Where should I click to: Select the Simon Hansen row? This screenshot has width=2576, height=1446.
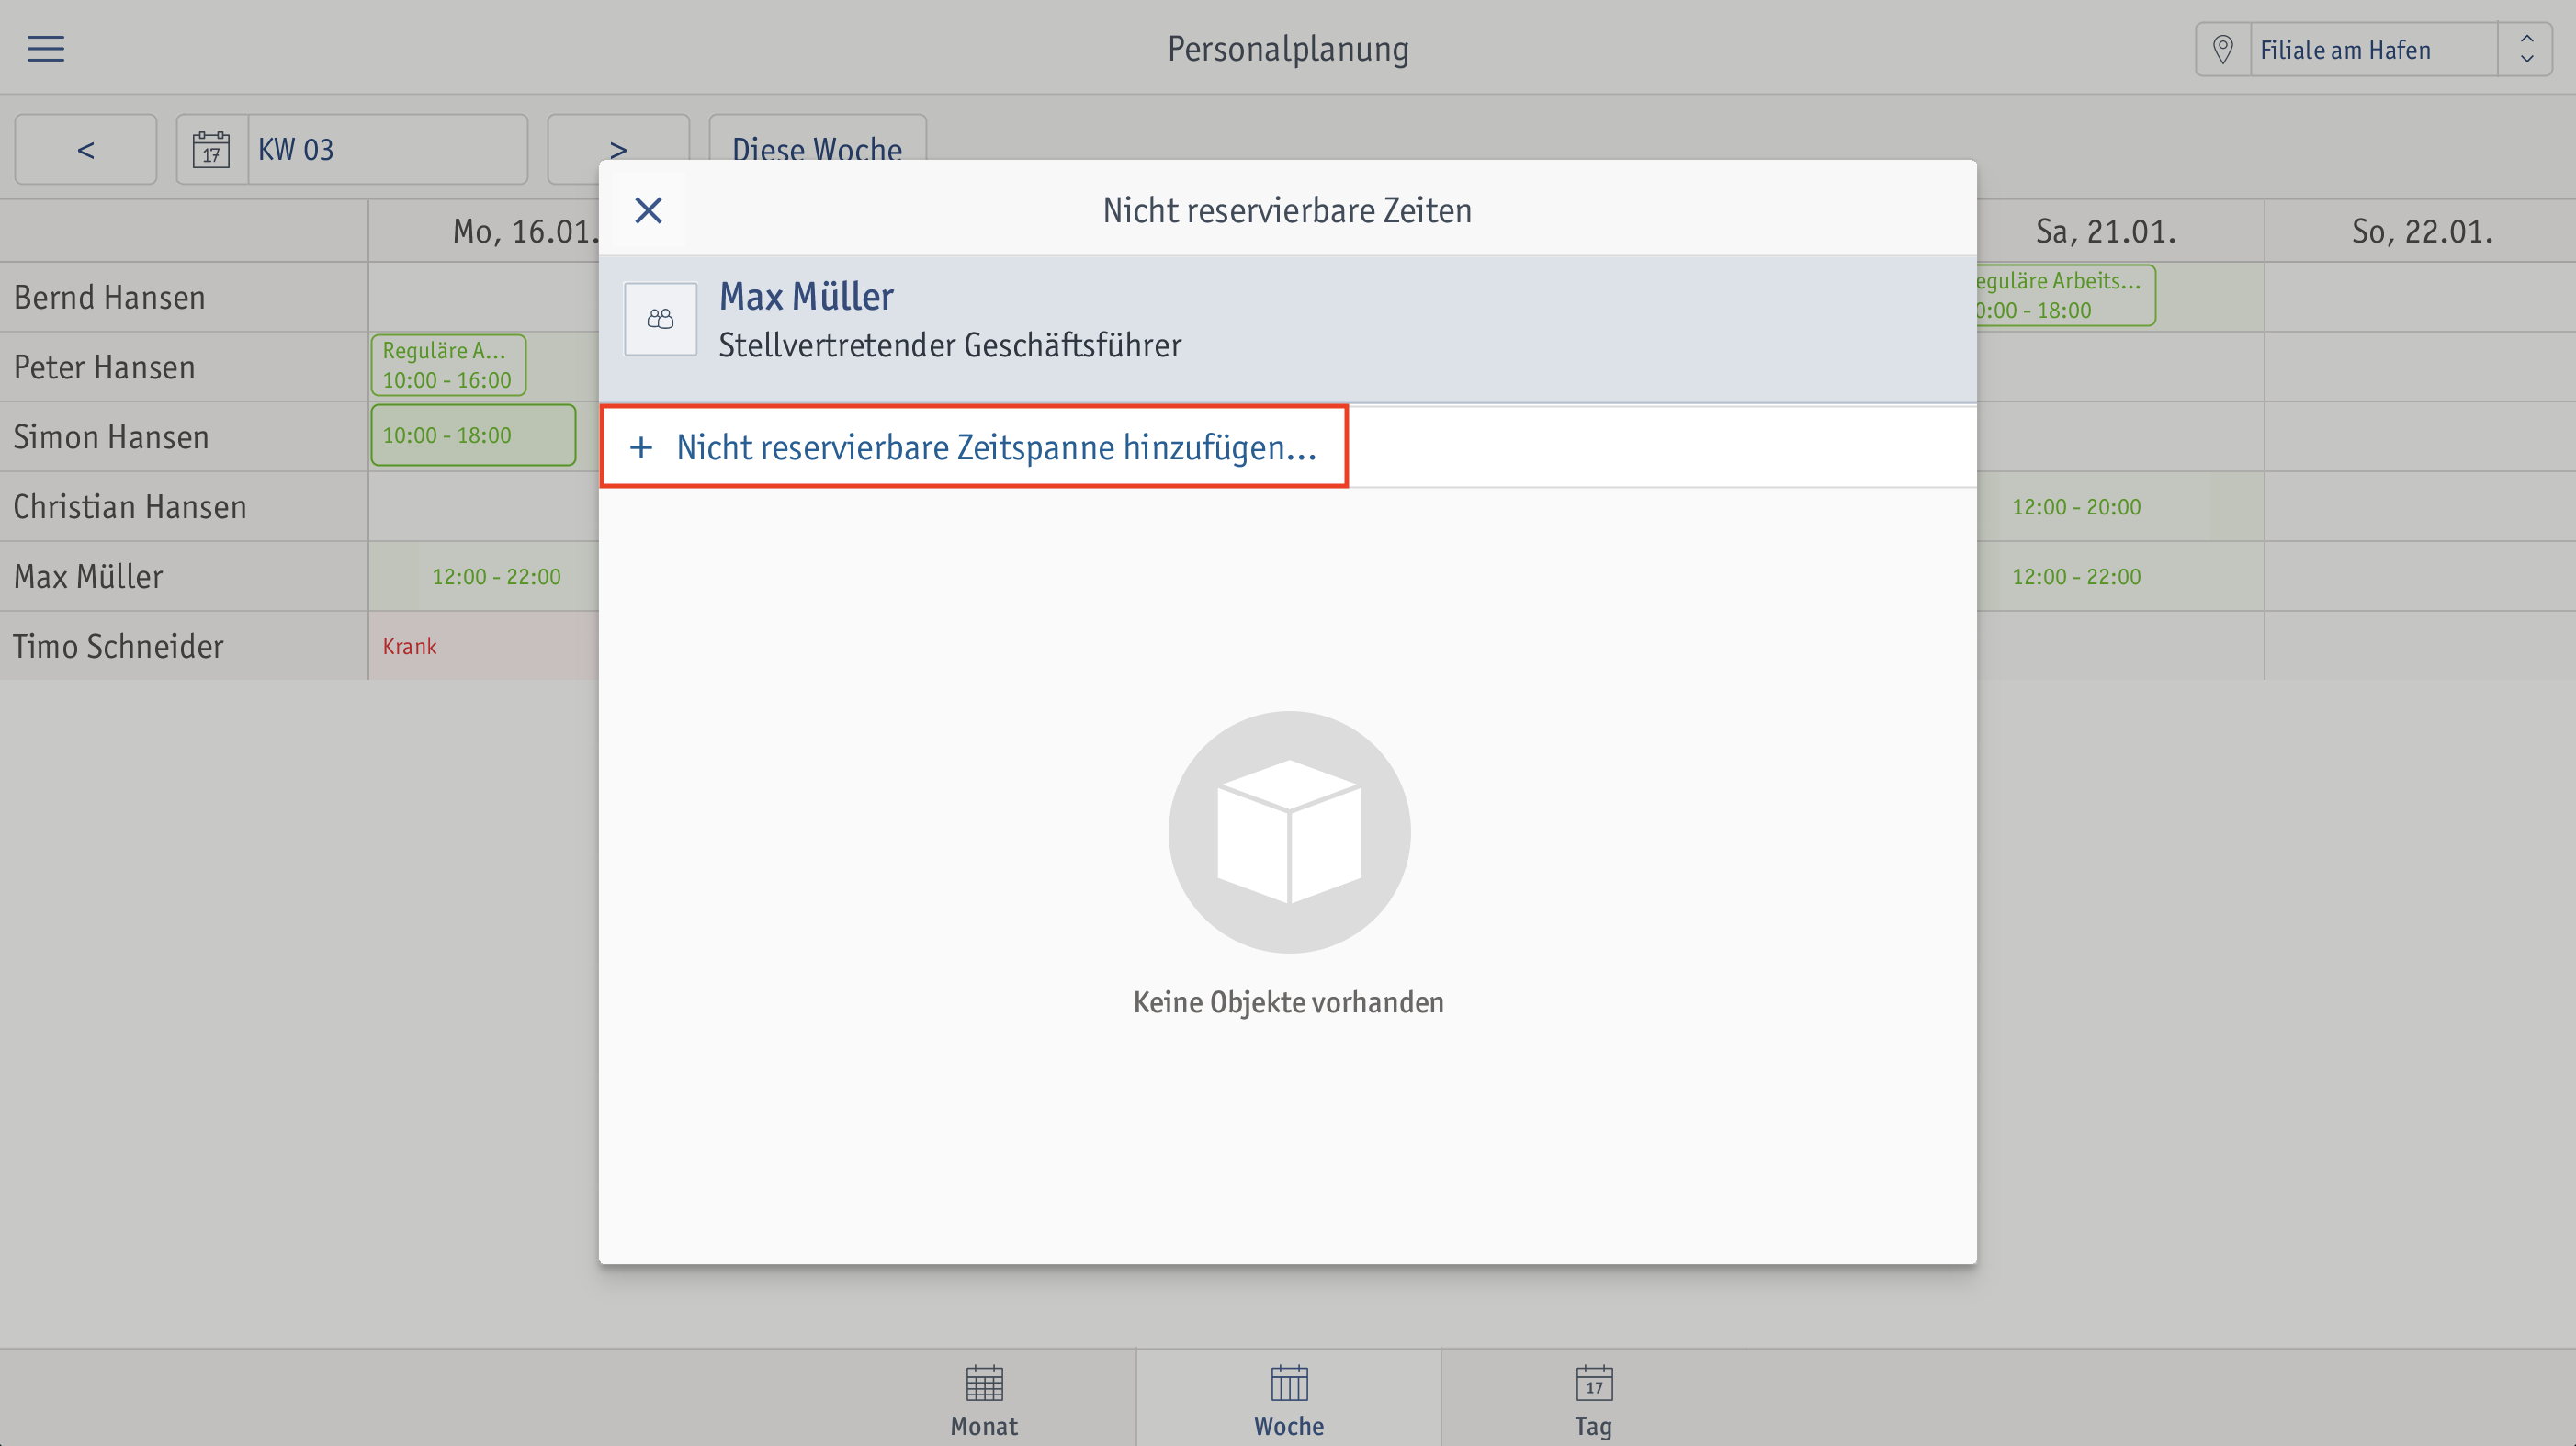(184, 437)
